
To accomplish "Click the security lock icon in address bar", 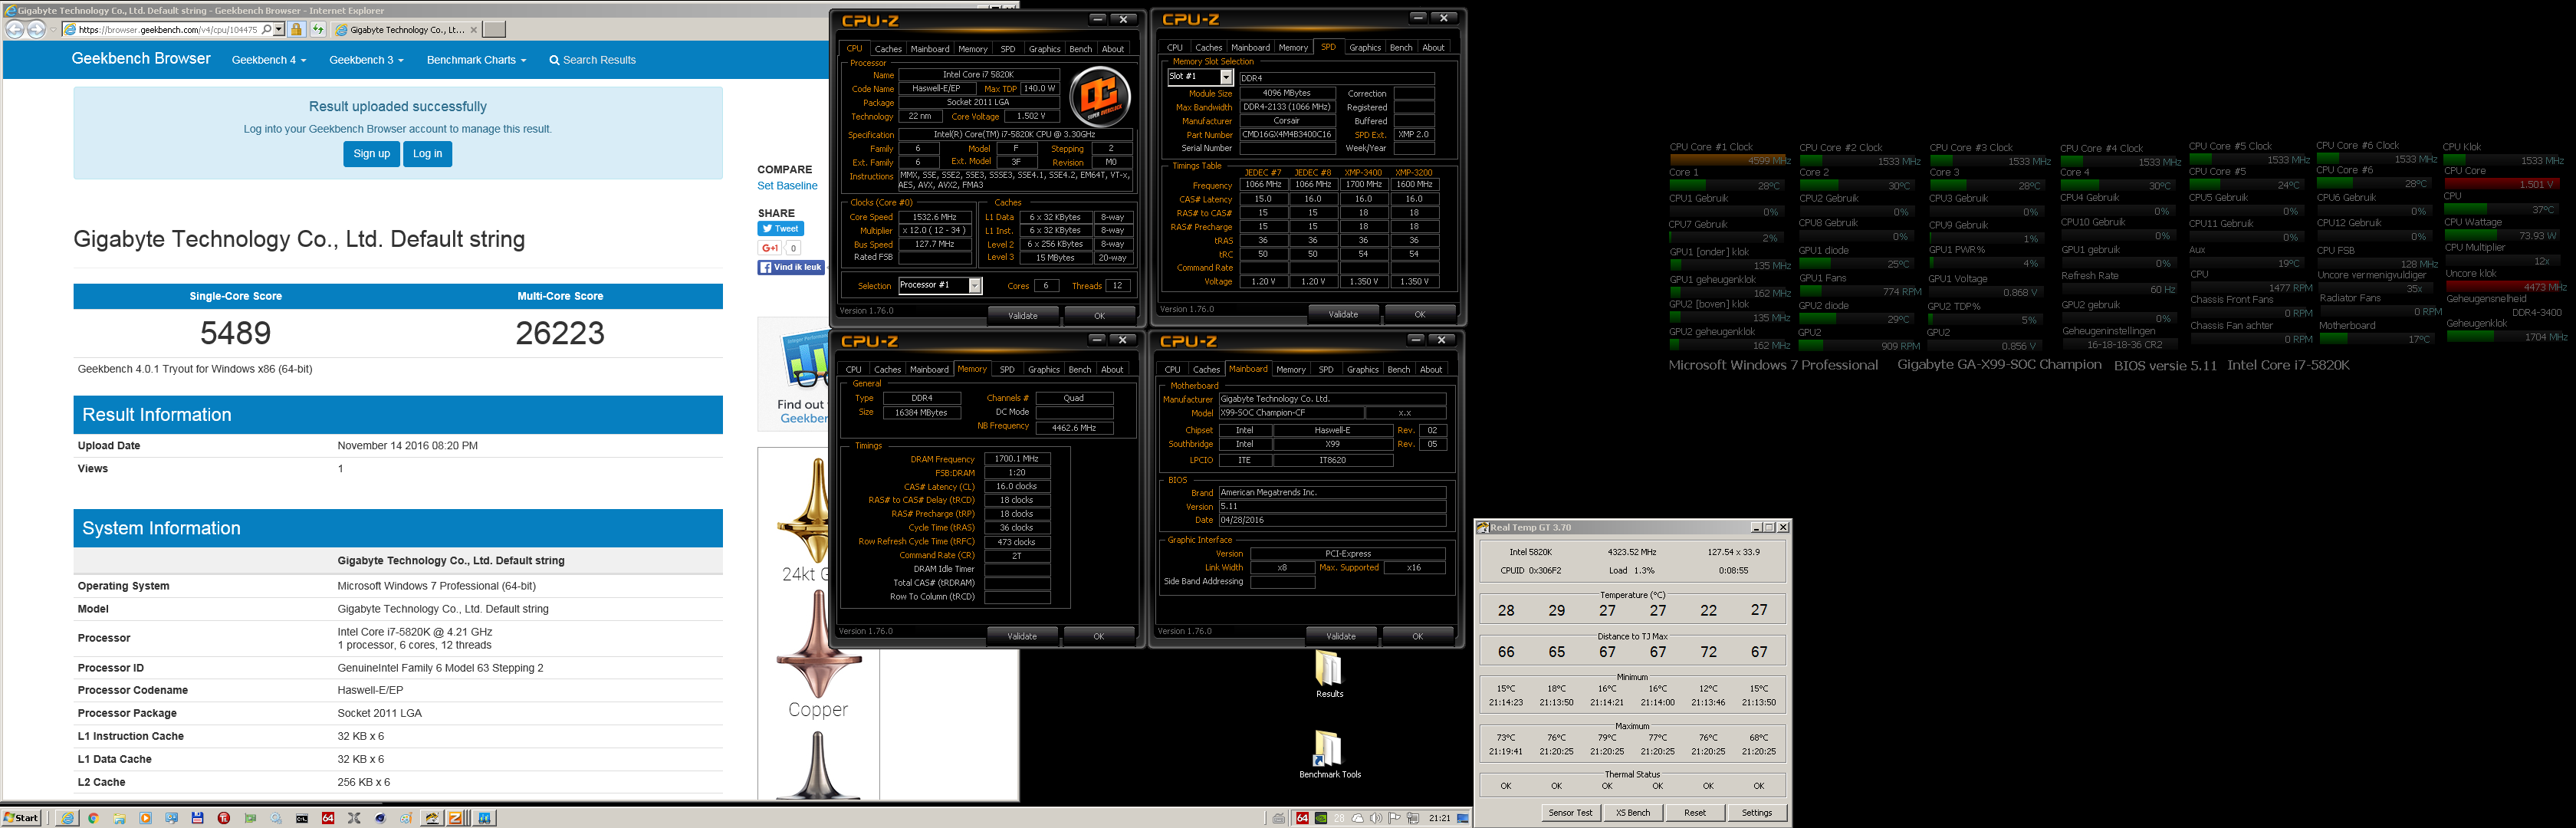I will click(x=296, y=30).
